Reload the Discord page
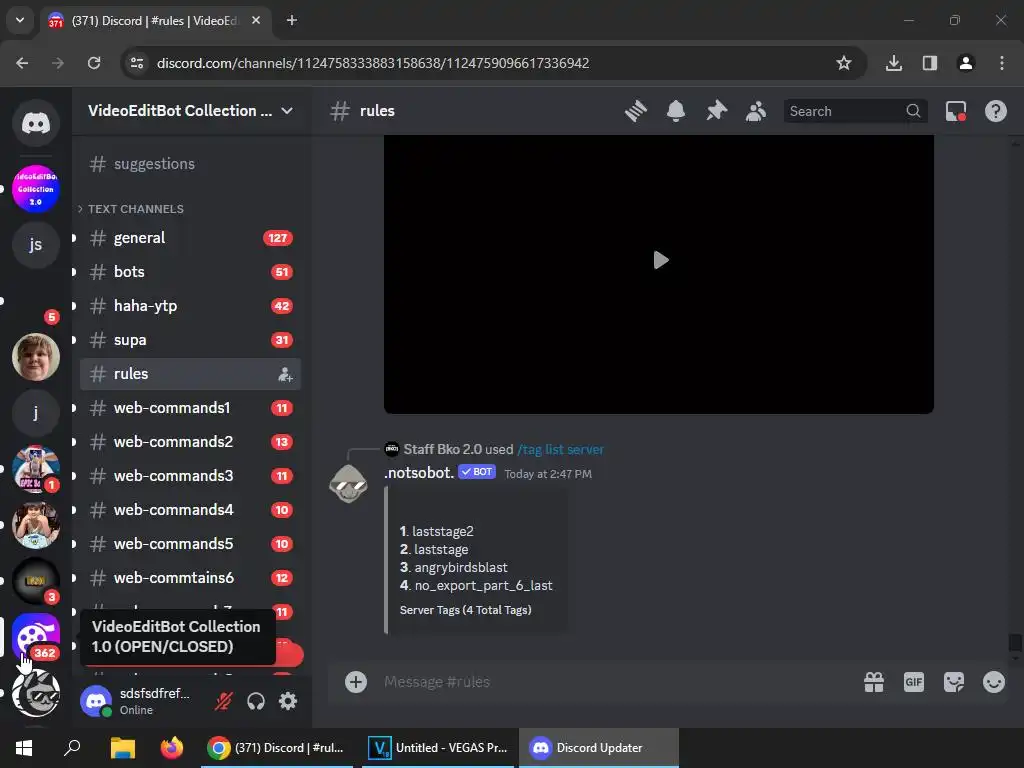 point(94,63)
